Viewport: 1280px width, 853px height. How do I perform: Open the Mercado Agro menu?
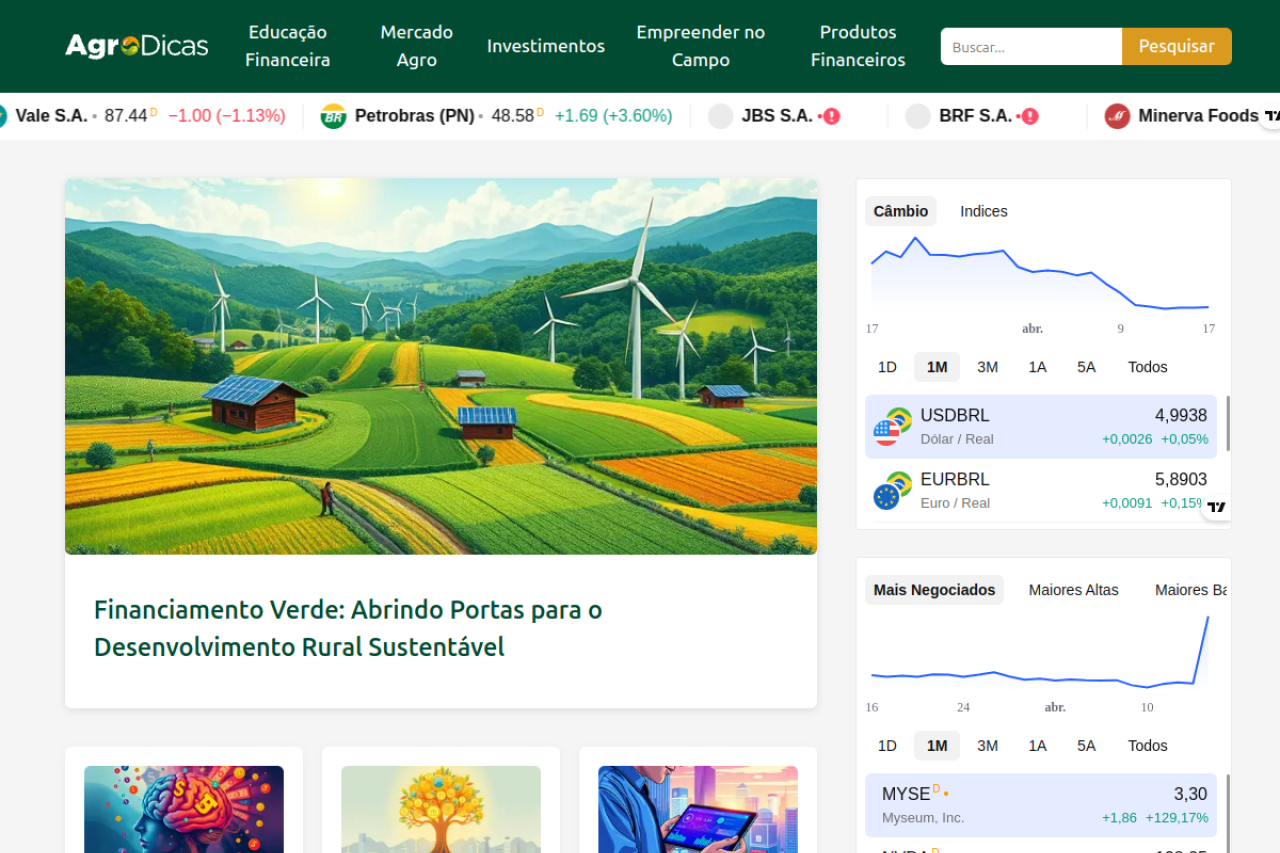click(416, 46)
